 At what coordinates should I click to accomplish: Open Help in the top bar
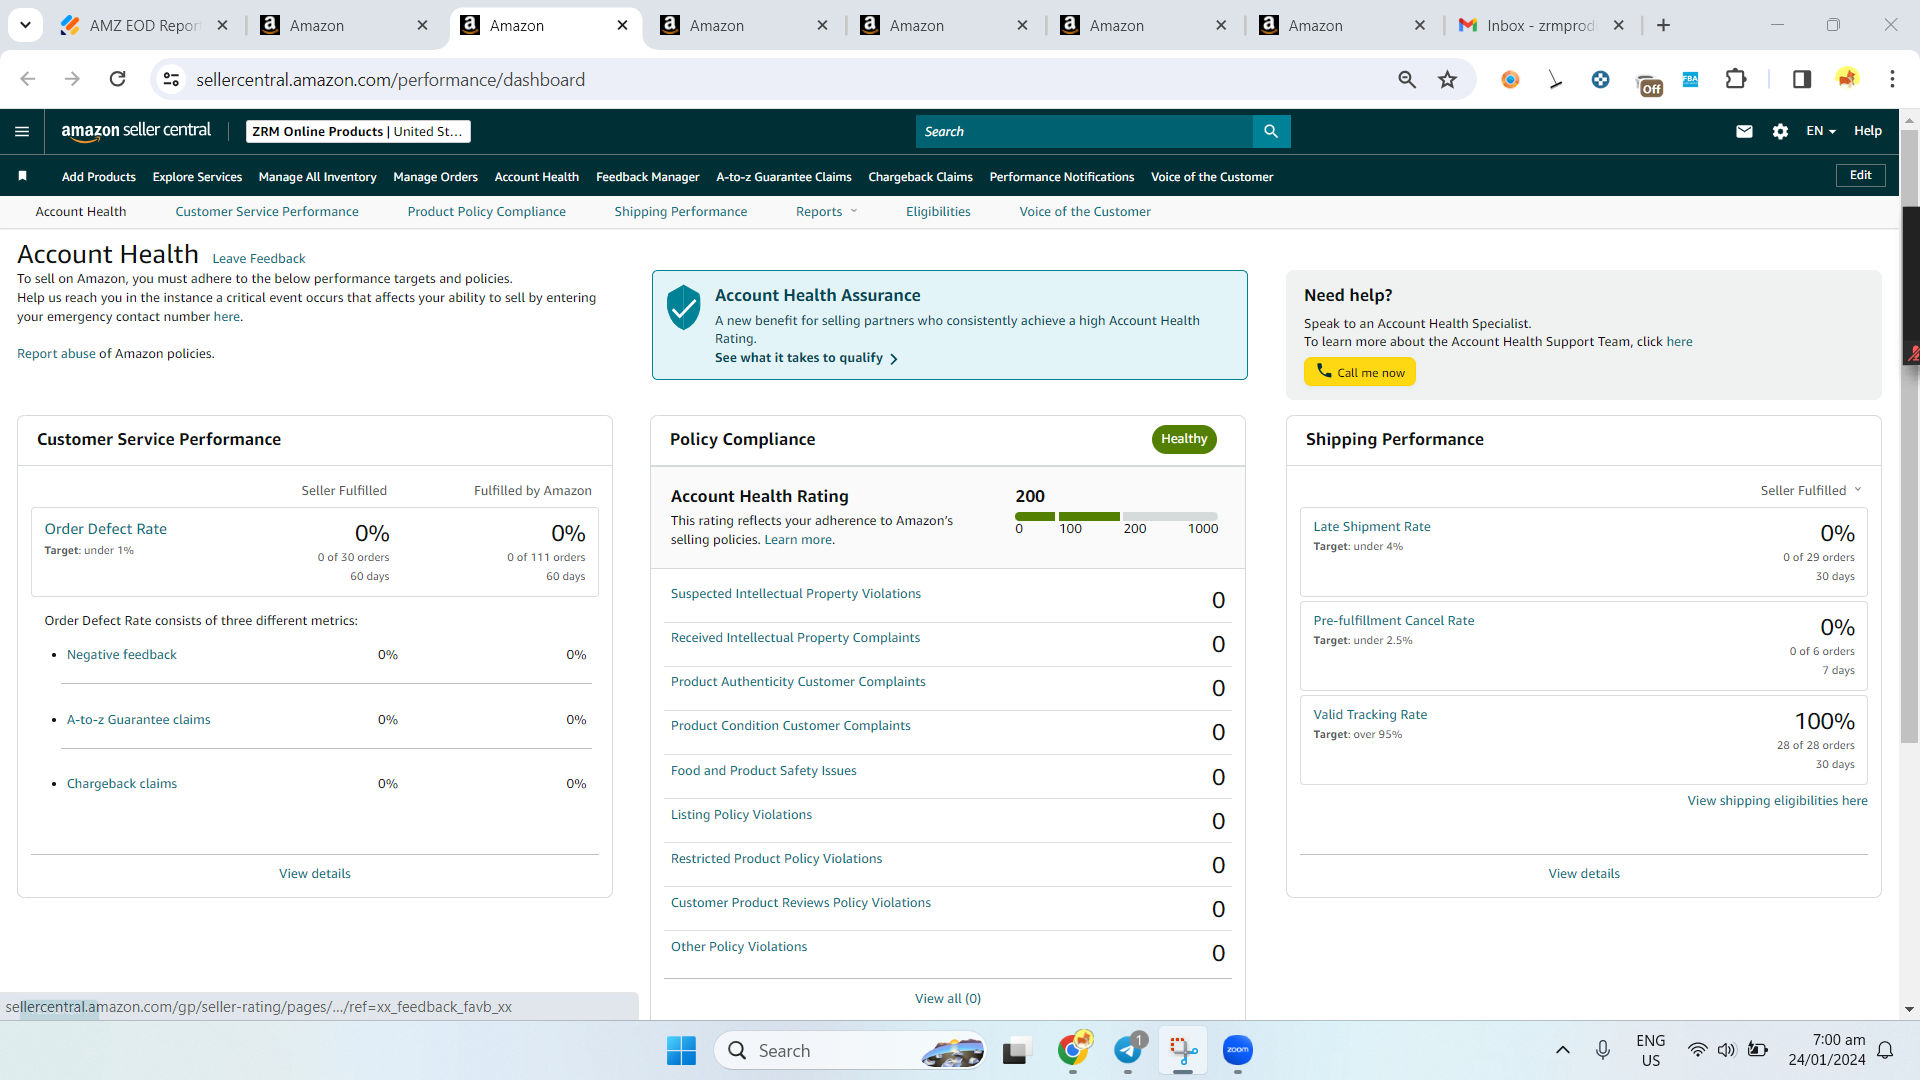[x=1867, y=131]
